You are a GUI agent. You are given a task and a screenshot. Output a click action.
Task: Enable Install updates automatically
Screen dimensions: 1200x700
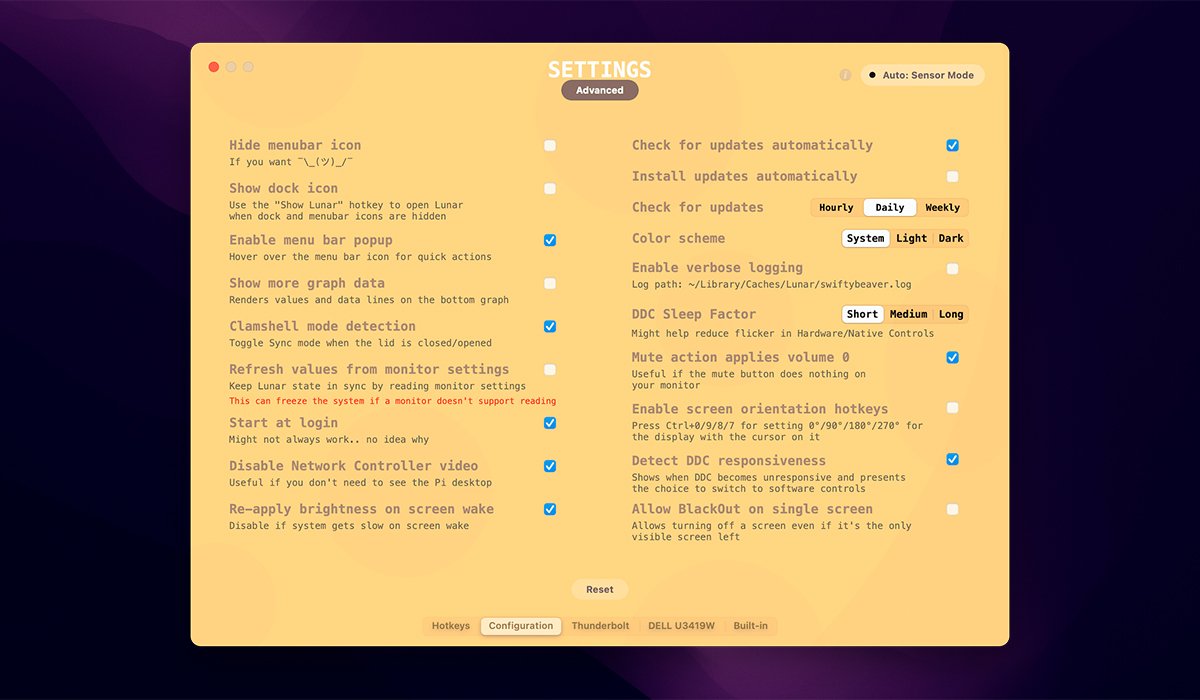[952, 177]
